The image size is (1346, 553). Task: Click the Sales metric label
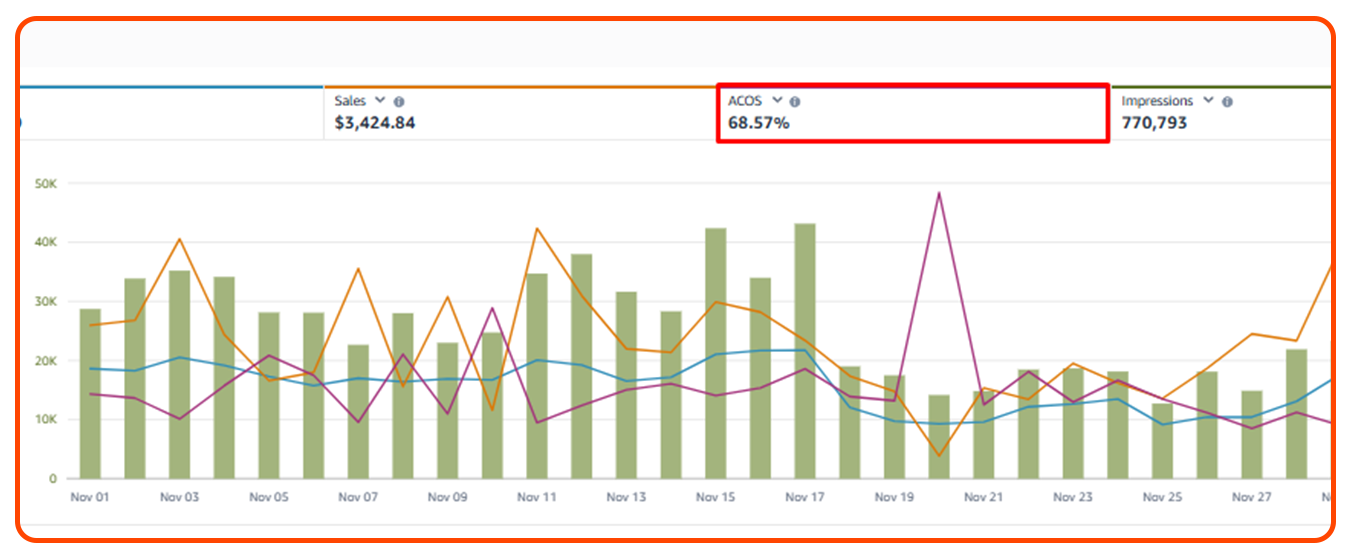point(350,101)
